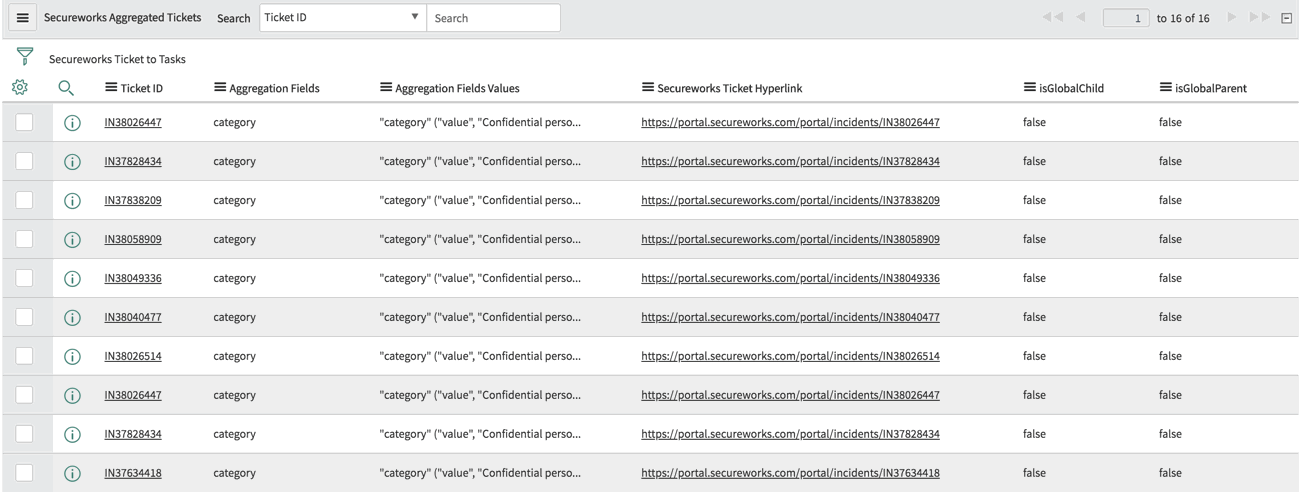Open ticket link IN38026514
This screenshot has width=1302, height=492.
pyautogui.click(x=133, y=356)
